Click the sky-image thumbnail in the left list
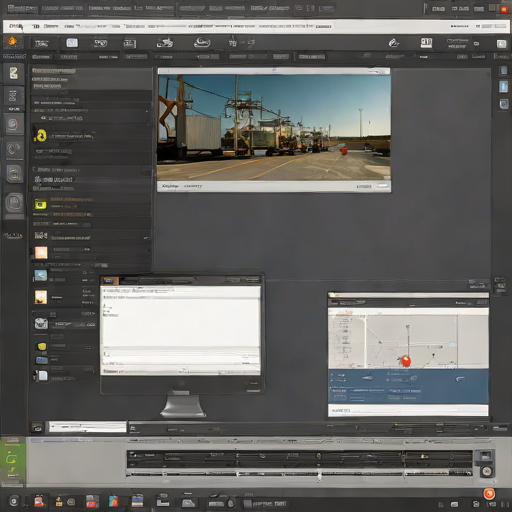This screenshot has height=512, width=512. point(41,275)
